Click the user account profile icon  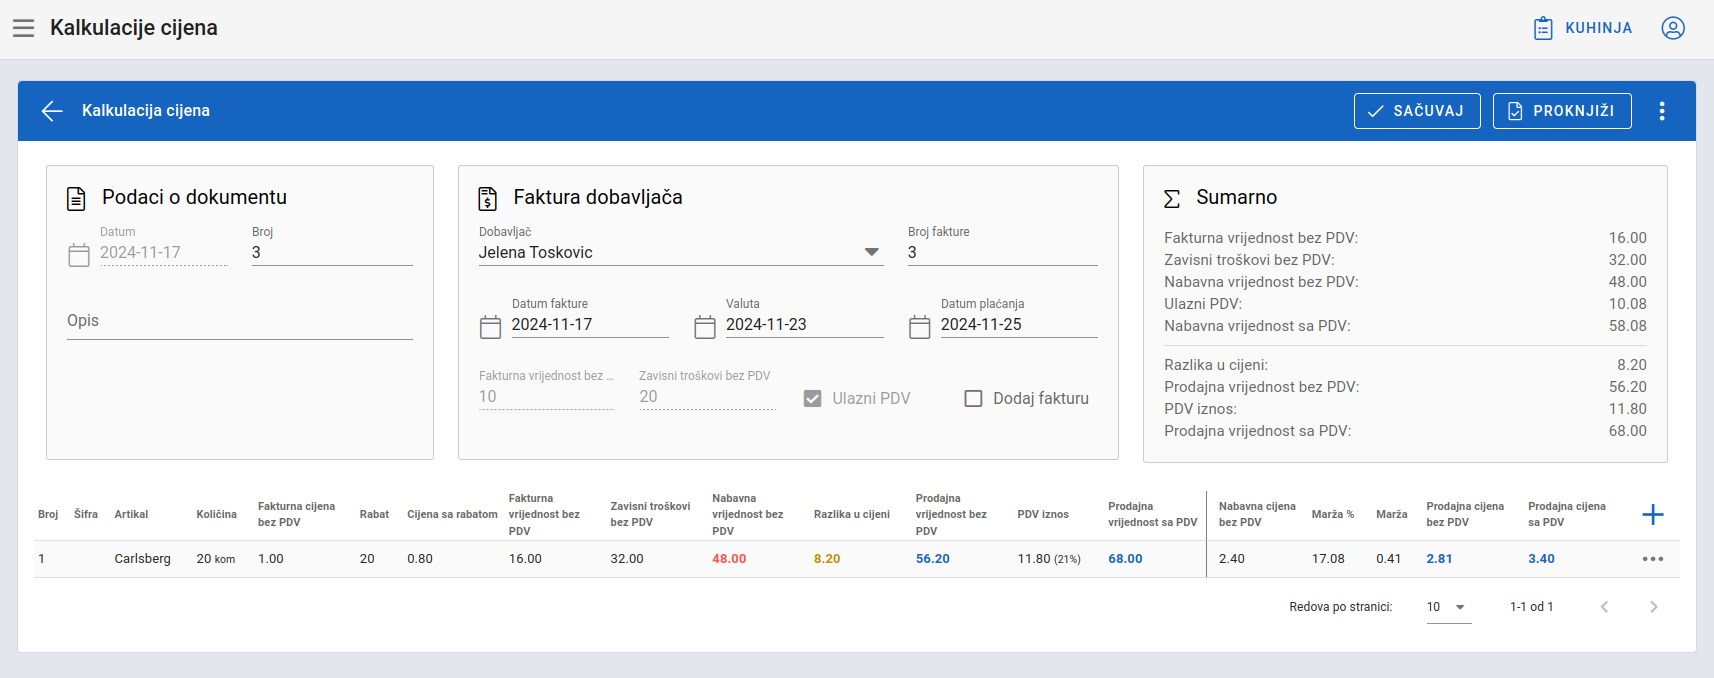(1673, 28)
